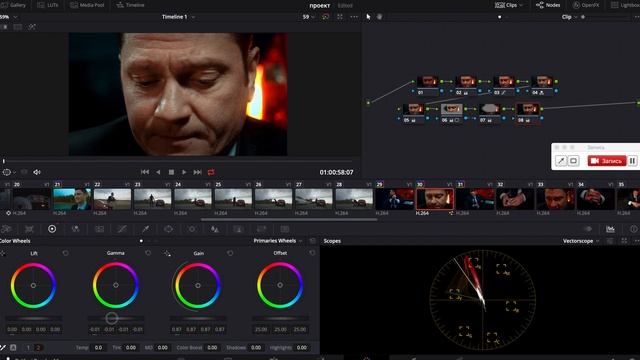Toggle image wipe in viewer
Screen dimensions: 640x360
click(x=4, y=27)
